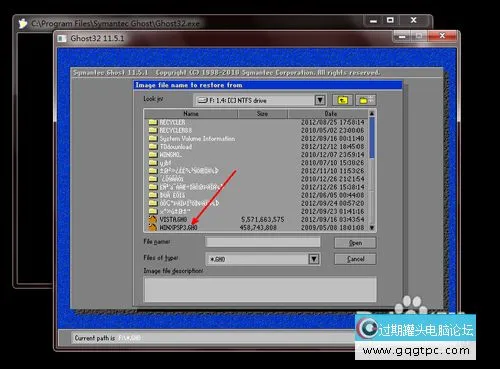Viewport: 500px width, 369px height.
Task: Sort the file list by Size column
Action: click(262, 114)
